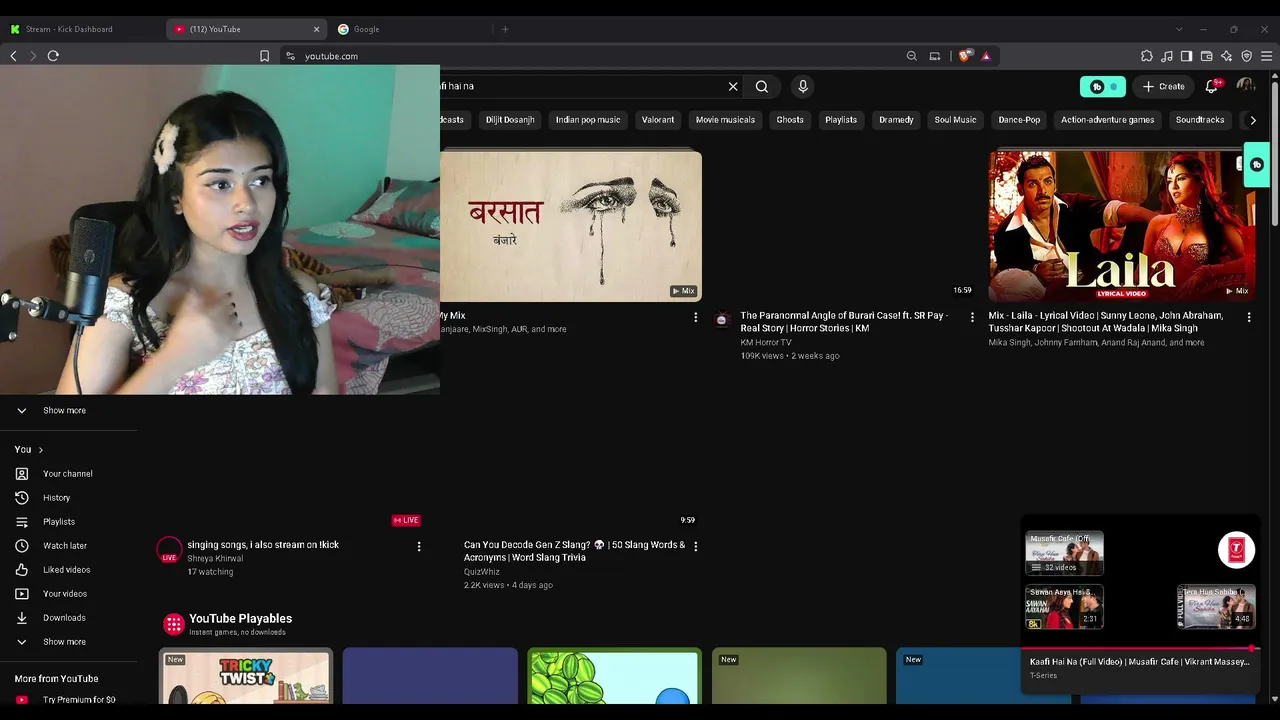This screenshot has height=720, width=1280.
Task: Open options for Mix - Laila video
Action: click(x=1248, y=317)
